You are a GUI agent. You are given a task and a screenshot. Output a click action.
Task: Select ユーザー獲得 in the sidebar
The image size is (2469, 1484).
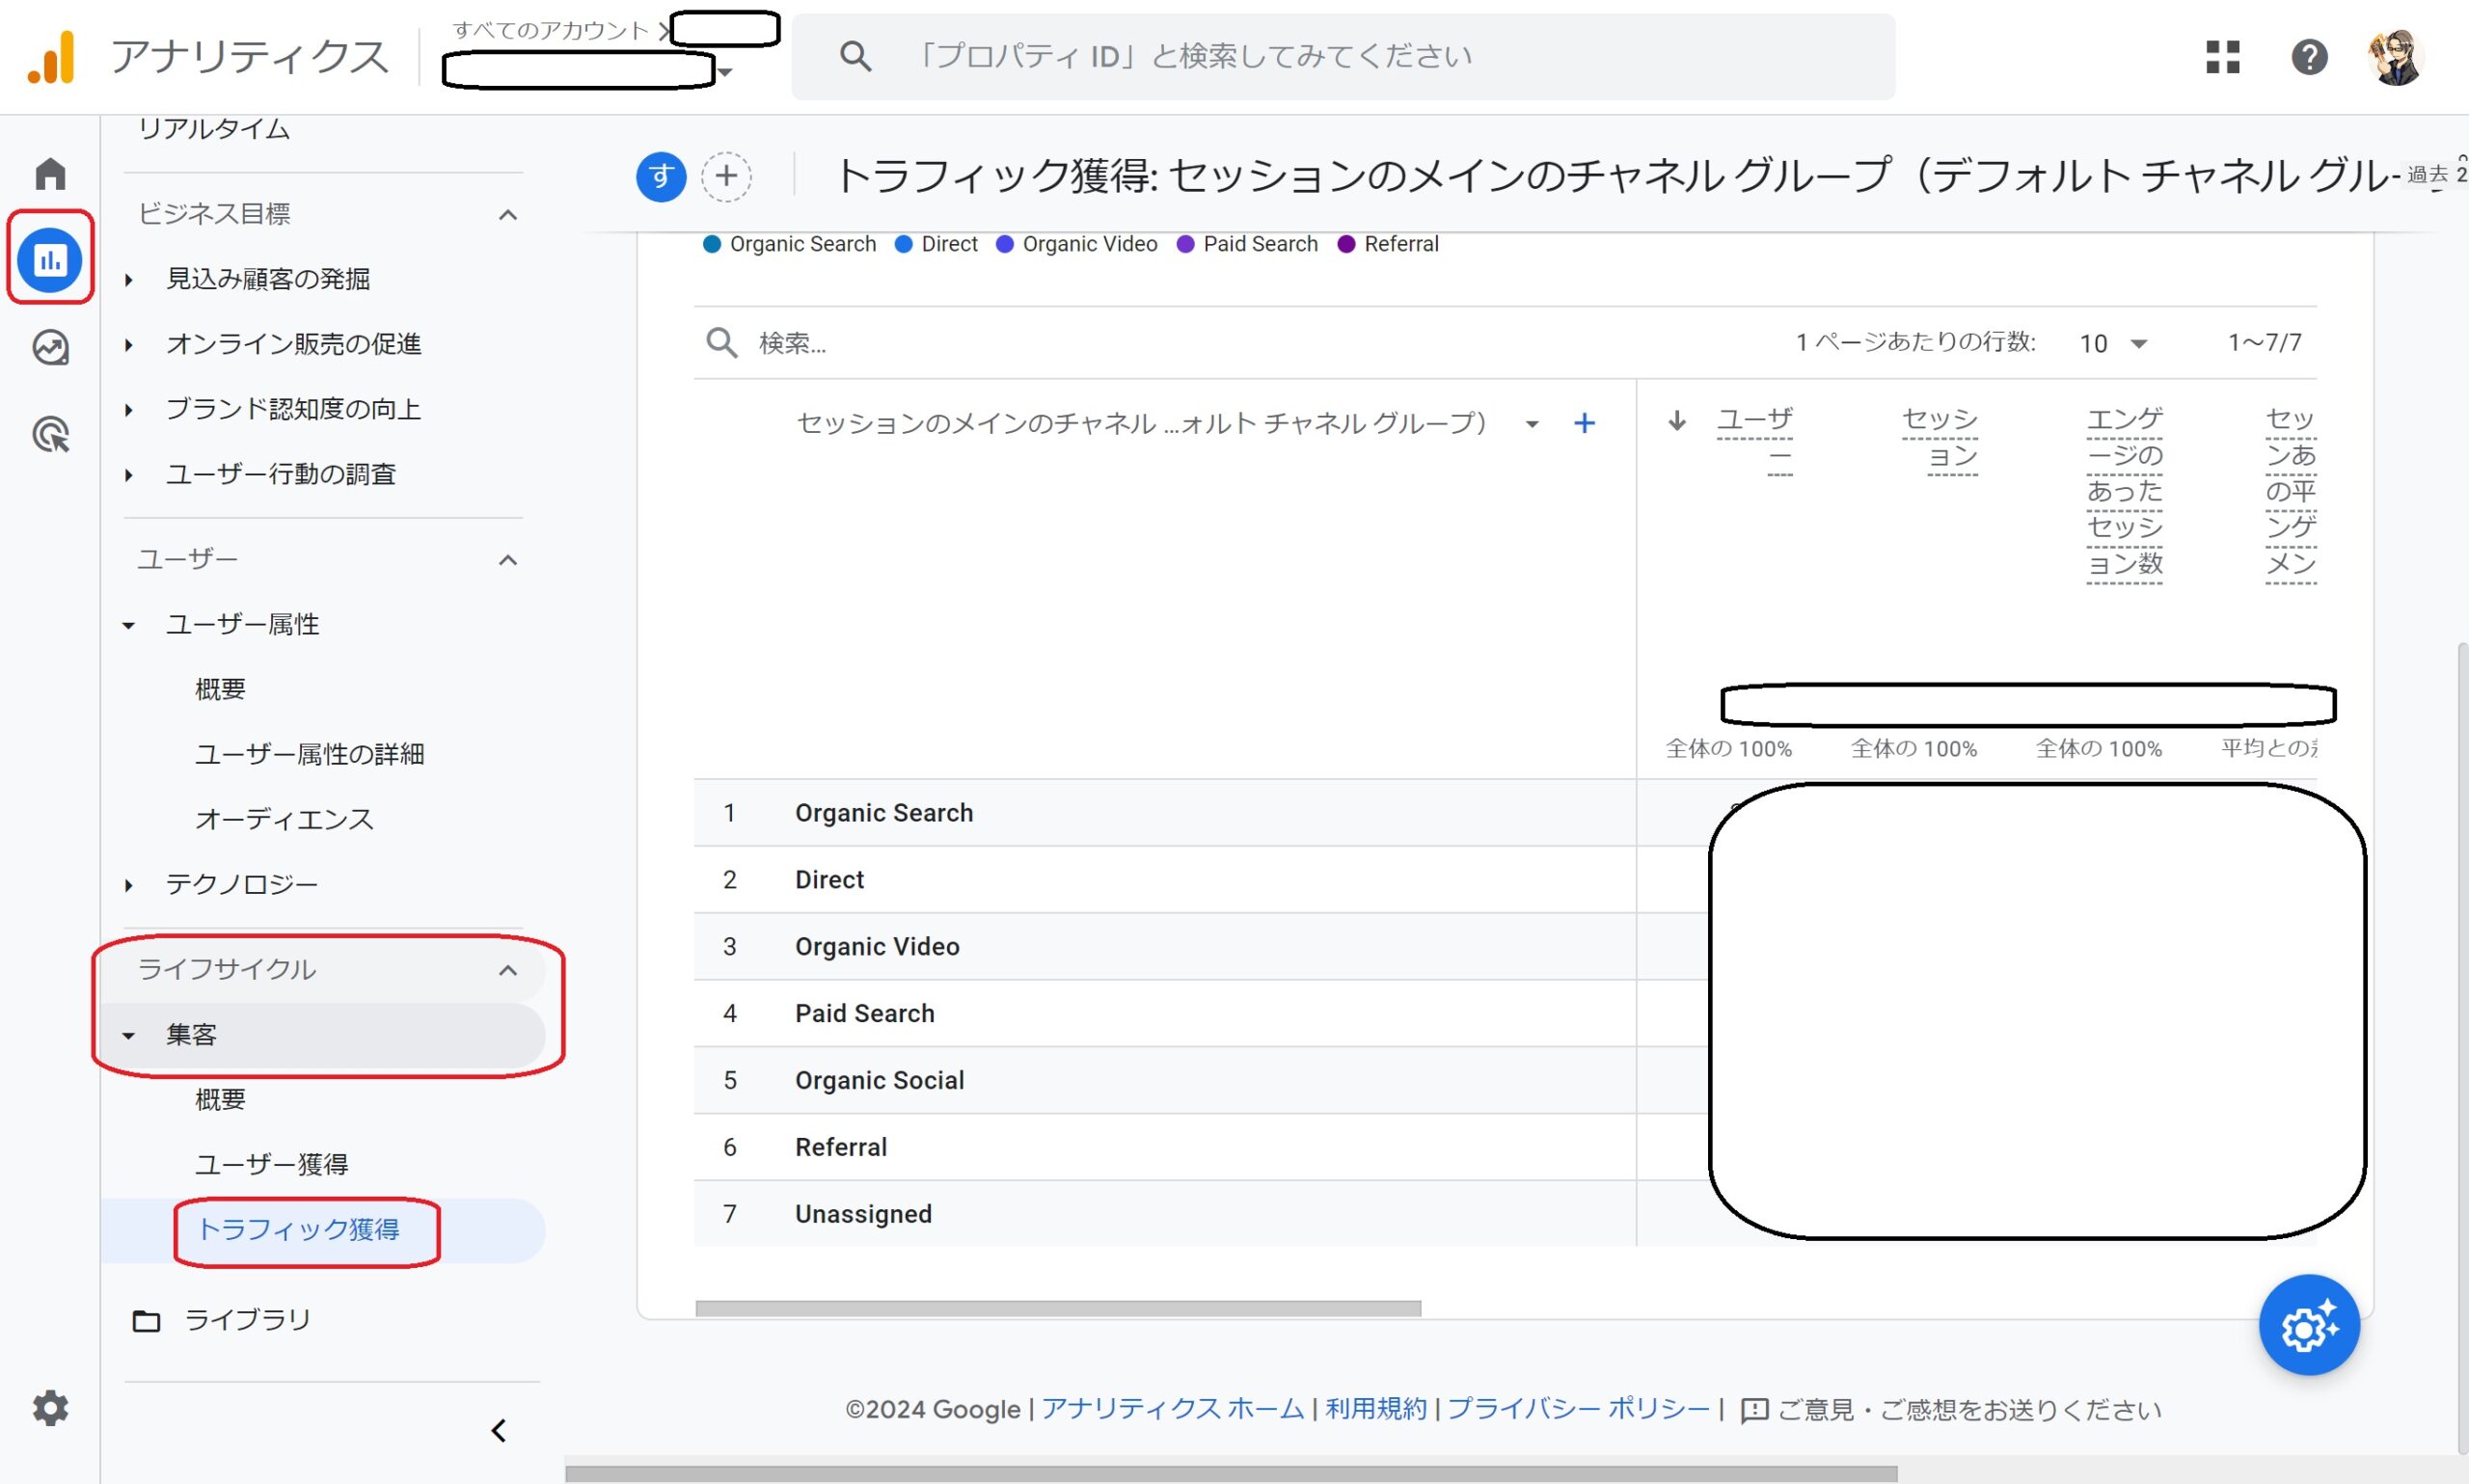click(x=271, y=1164)
